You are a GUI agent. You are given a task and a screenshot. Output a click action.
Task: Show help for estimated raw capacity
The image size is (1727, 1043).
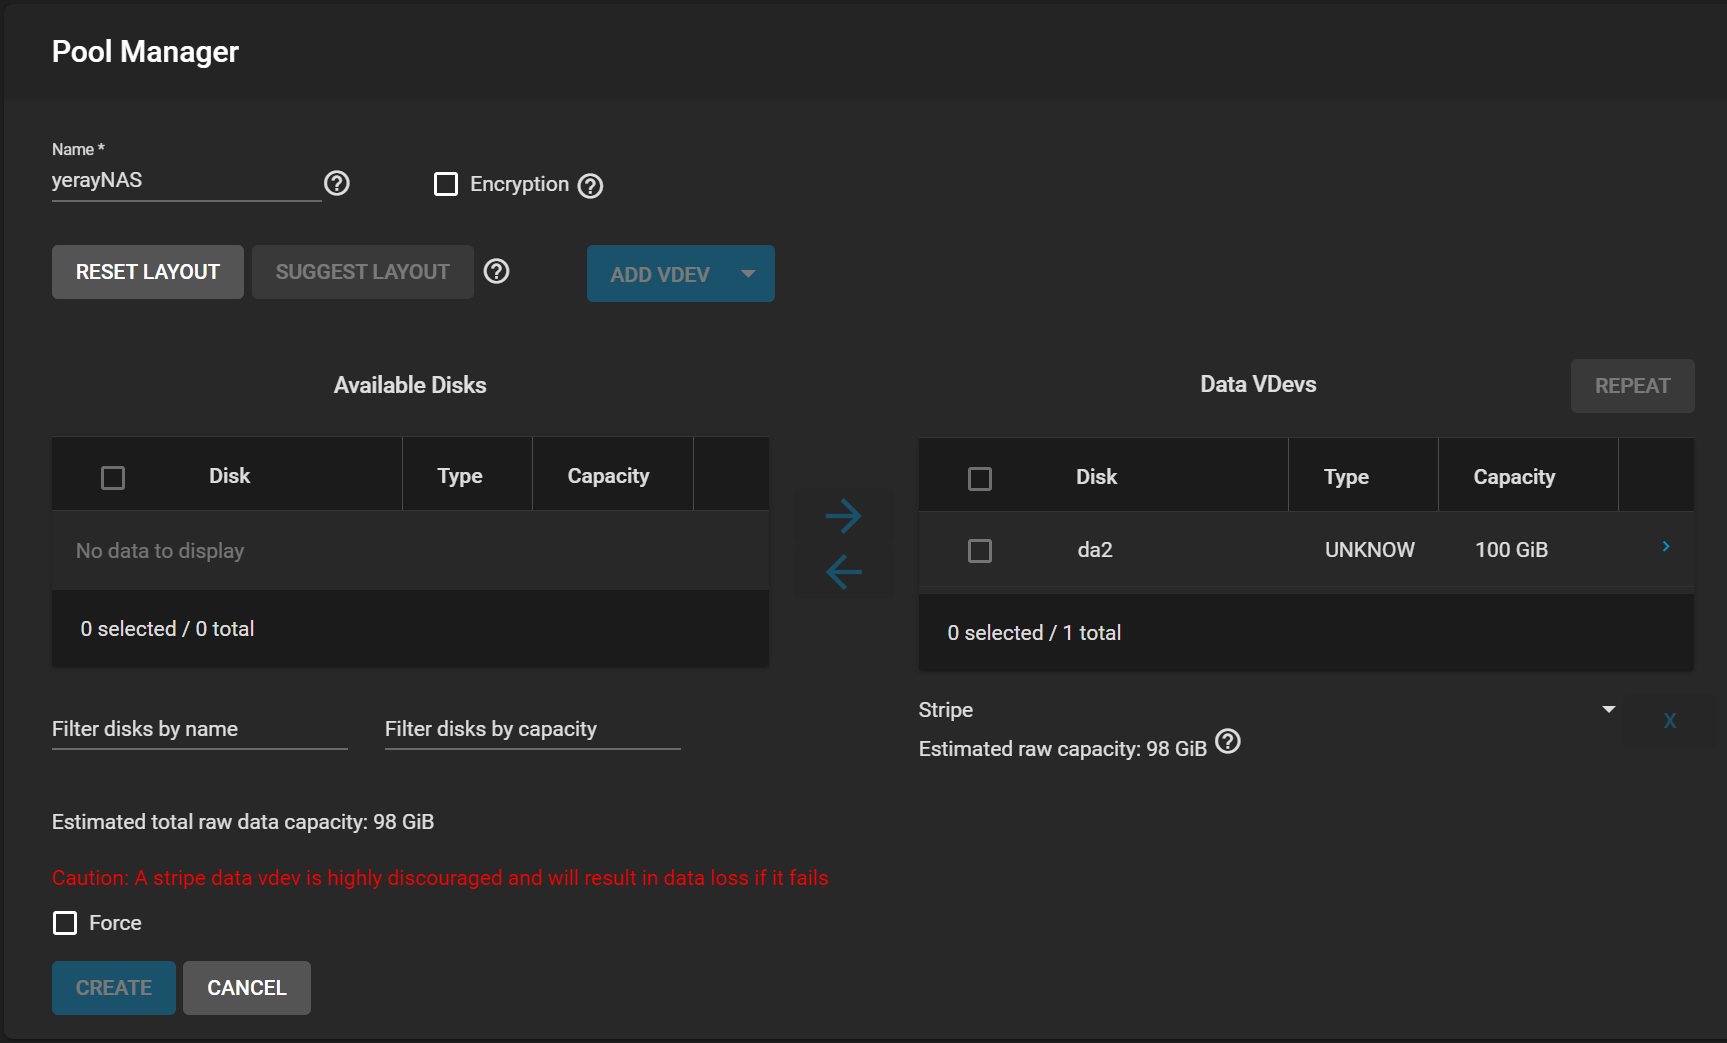coord(1228,742)
